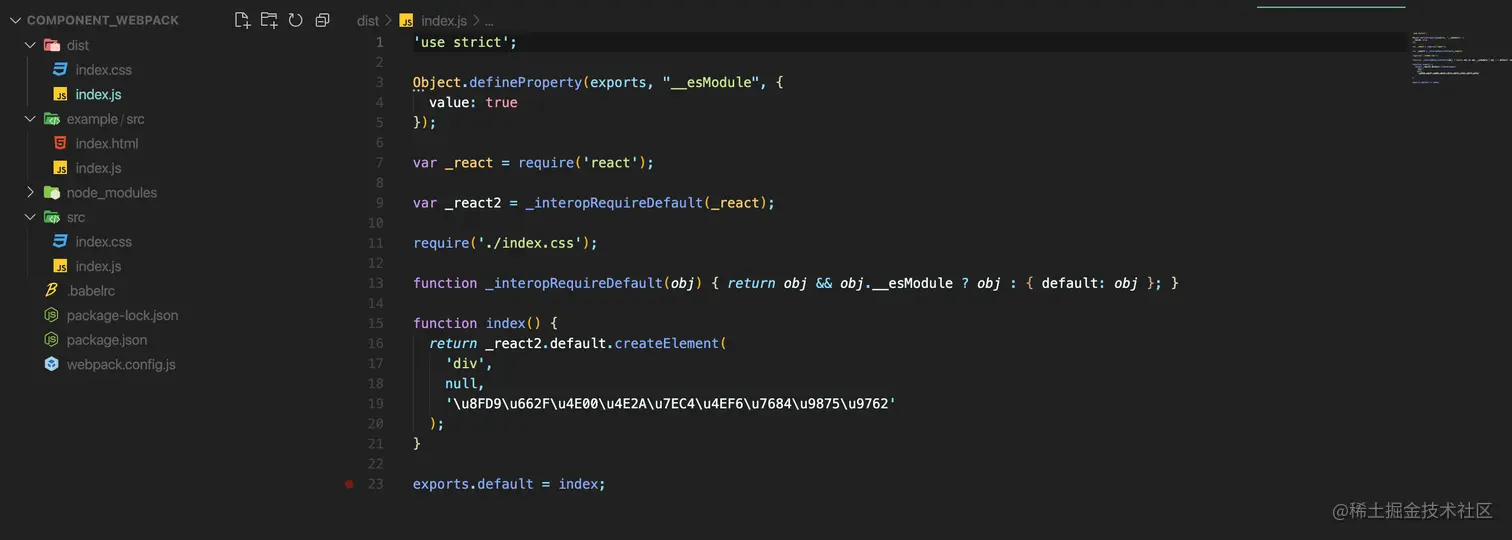The width and height of the screenshot is (1512, 540).
Task: Click the 'div' string on line 17
Action: (465, 363)
